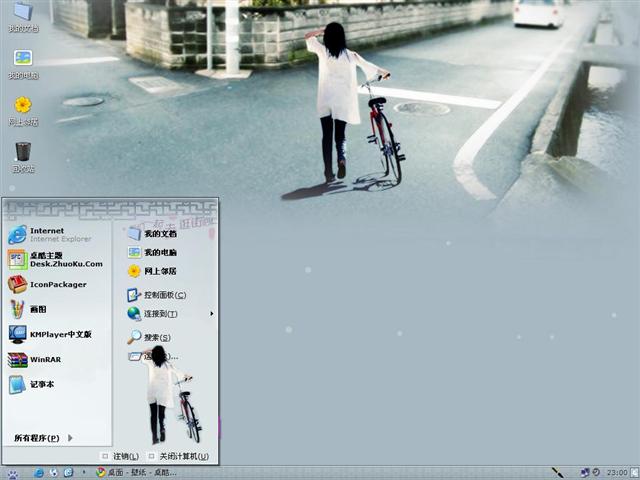640x480 pixels.
Task: Open 网上邻居 in the start menu
Action: (152, 271)
